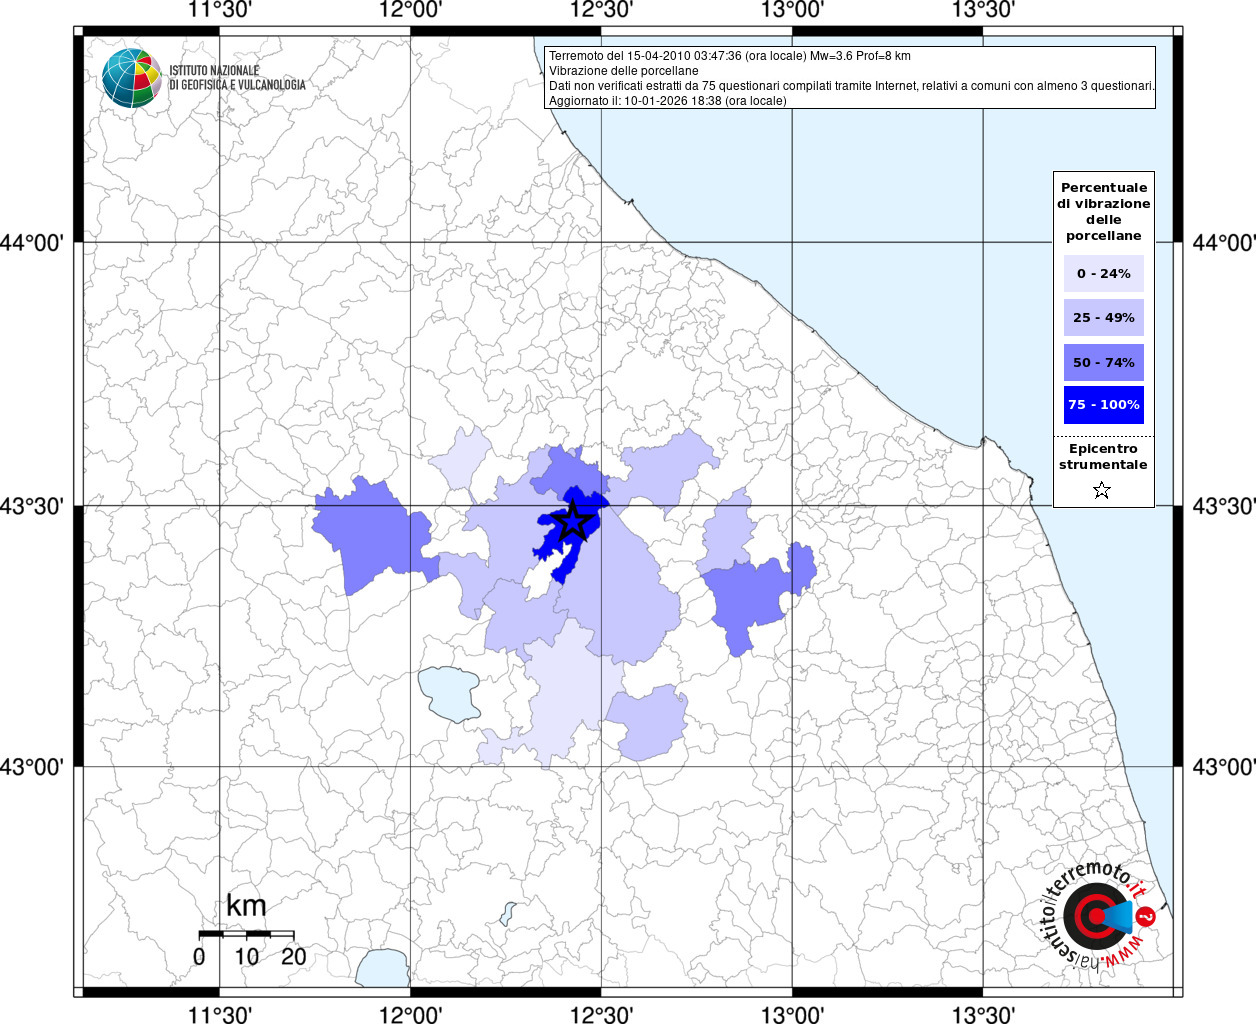
Task: Select the 50 - 74% legend swatch
Action: pos(1103,362)
